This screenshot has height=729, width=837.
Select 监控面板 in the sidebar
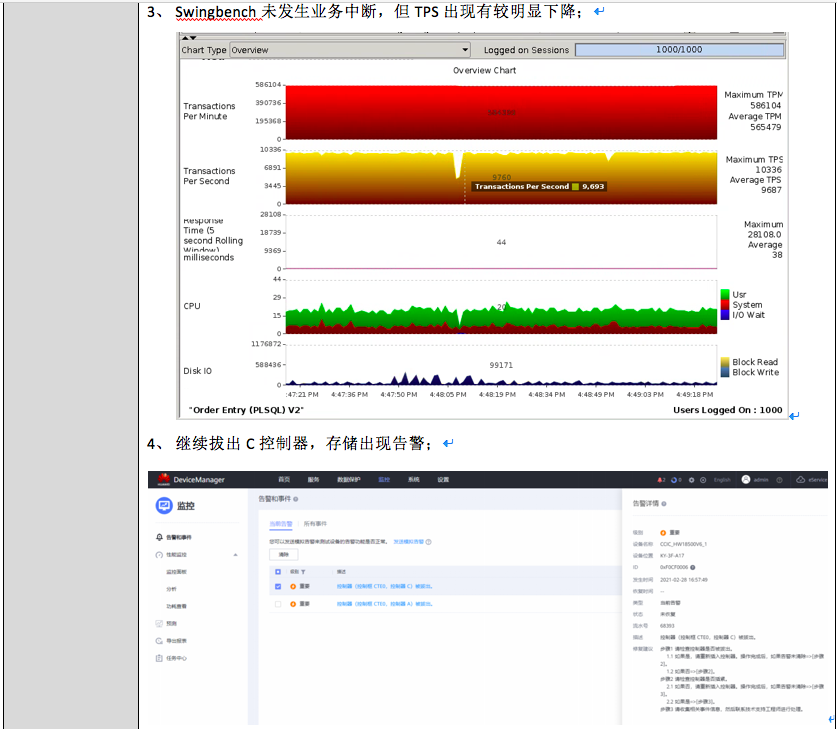pos(176,572)
